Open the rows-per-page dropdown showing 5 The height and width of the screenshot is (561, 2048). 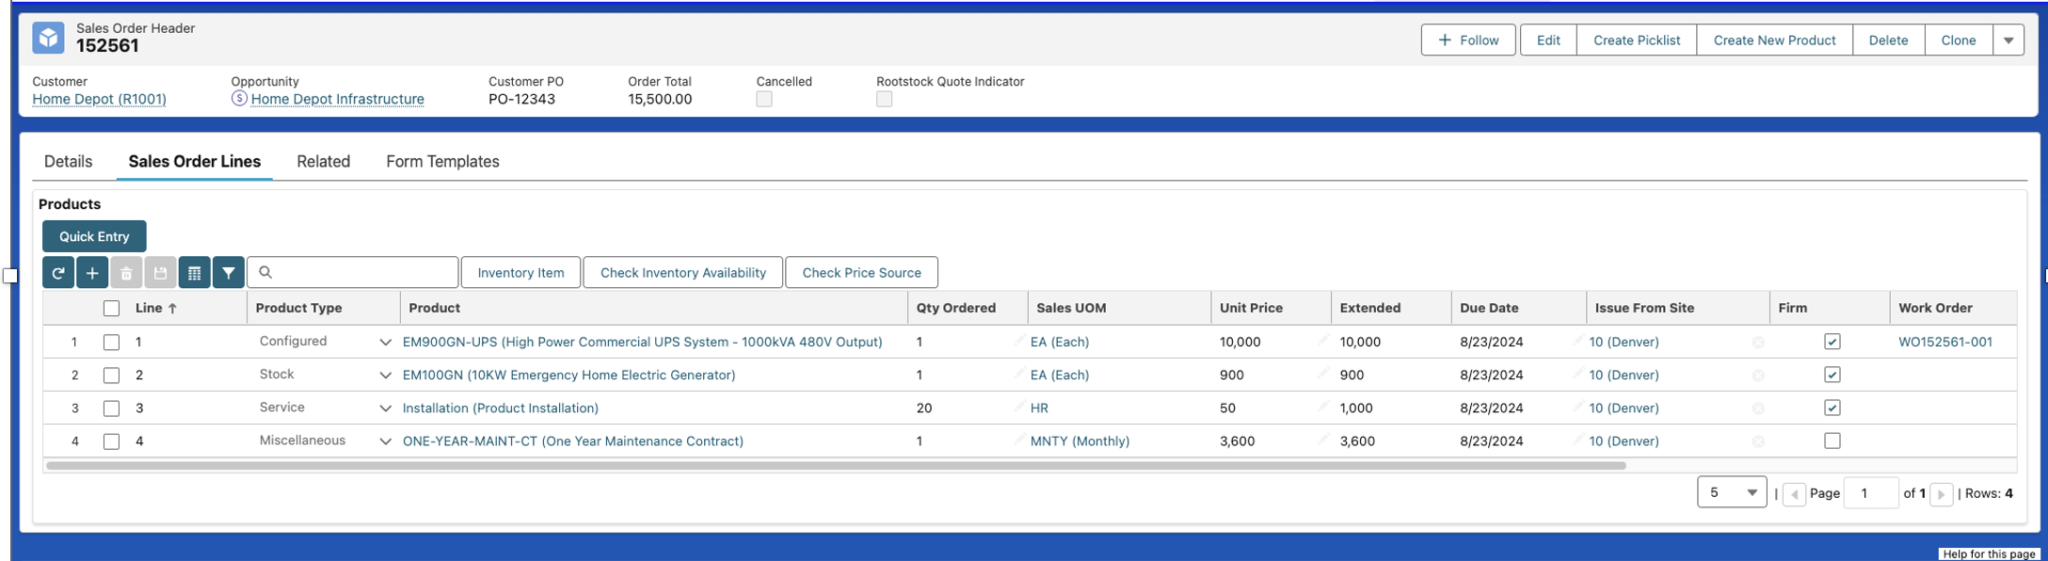point(1731,493)
